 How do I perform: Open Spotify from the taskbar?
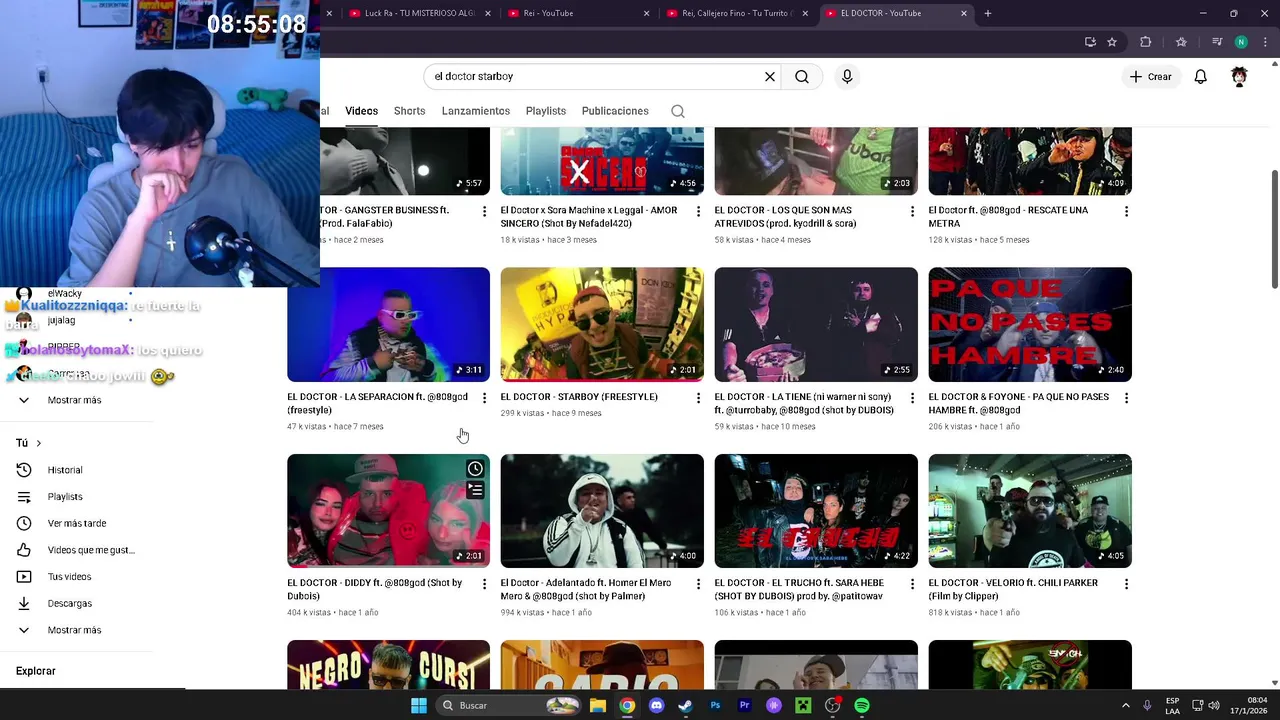pyautogui.click(x=862, y=705)
